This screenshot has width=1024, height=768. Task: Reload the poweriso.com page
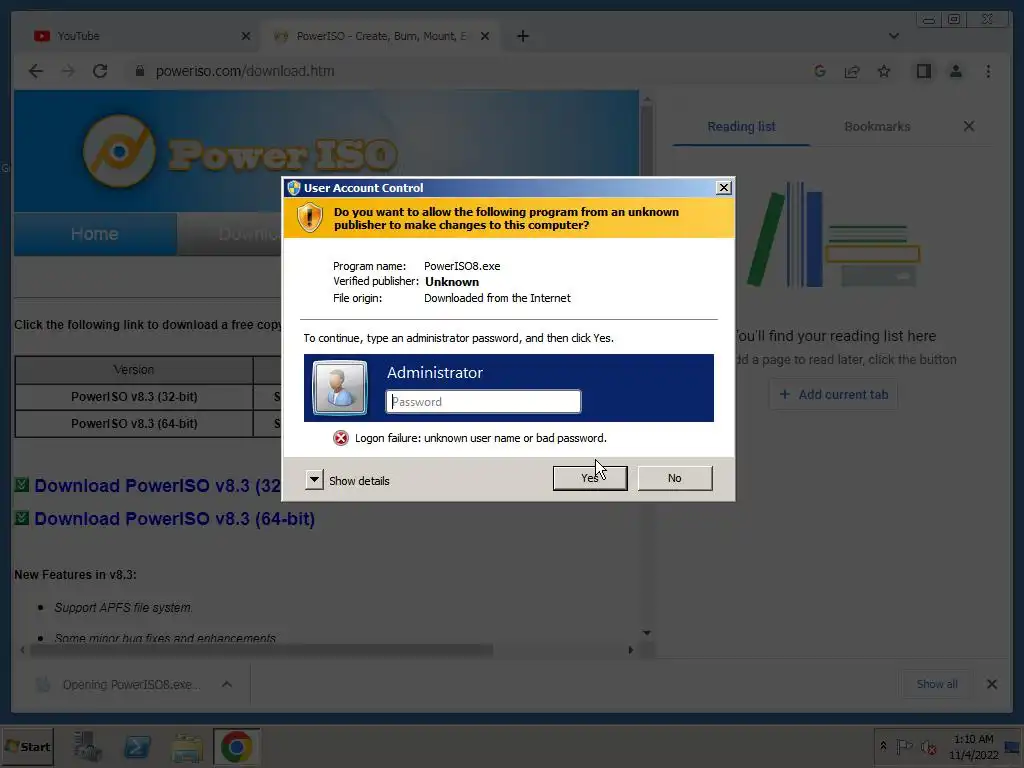tap(100, 71)
